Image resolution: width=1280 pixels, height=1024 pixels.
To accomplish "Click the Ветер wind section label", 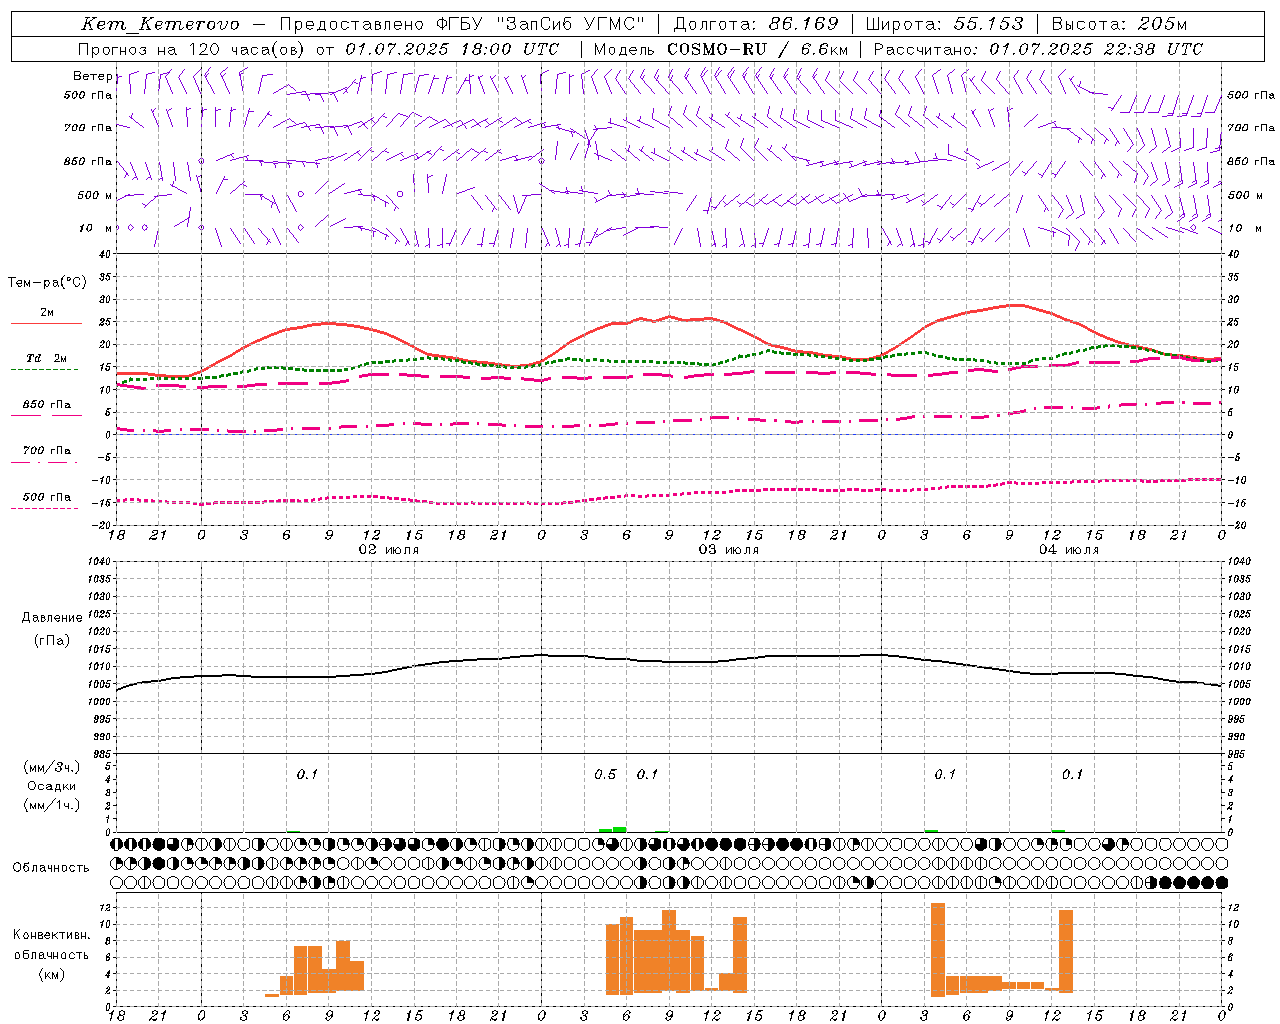I will click(x=93, y=76).
